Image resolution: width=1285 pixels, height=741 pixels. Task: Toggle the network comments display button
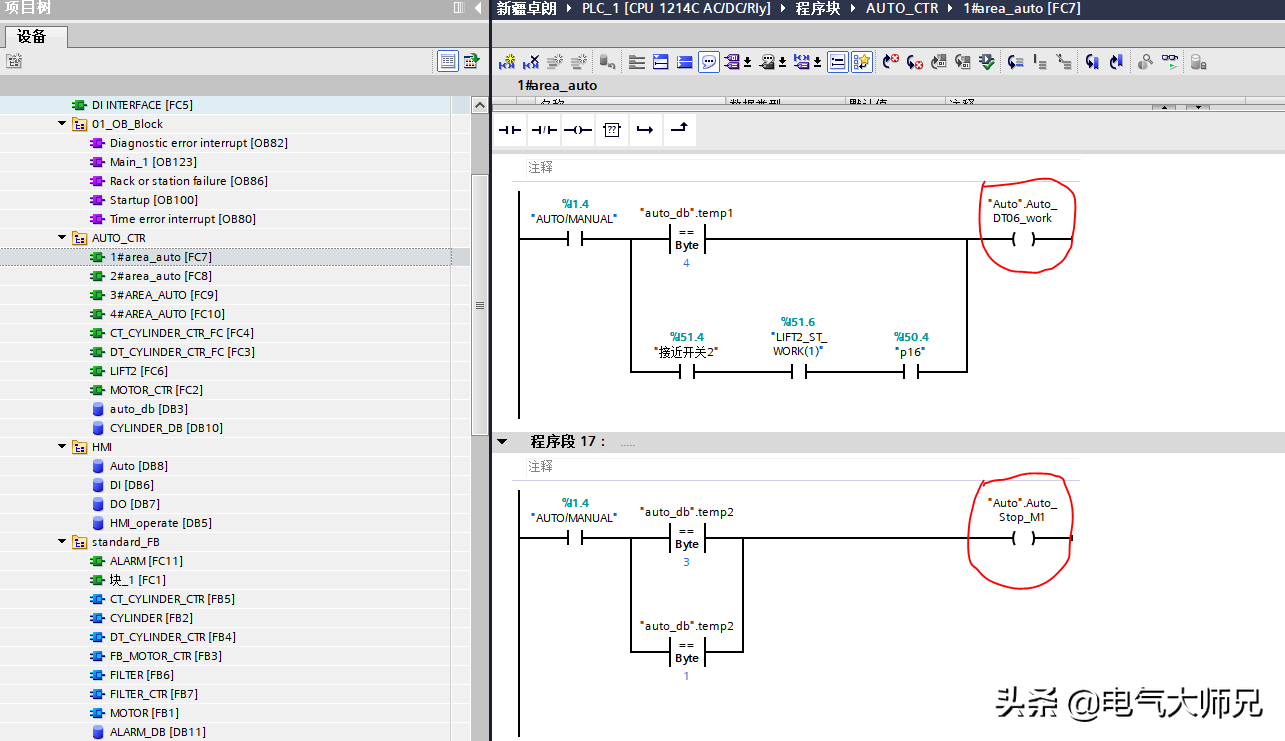pos(708,62)
